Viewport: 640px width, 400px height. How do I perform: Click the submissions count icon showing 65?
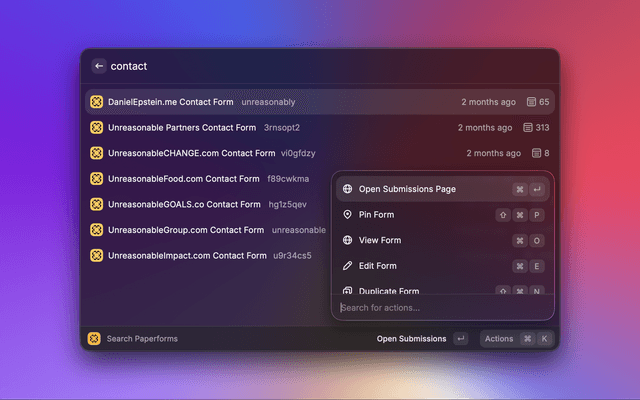(x=531, y=102)
